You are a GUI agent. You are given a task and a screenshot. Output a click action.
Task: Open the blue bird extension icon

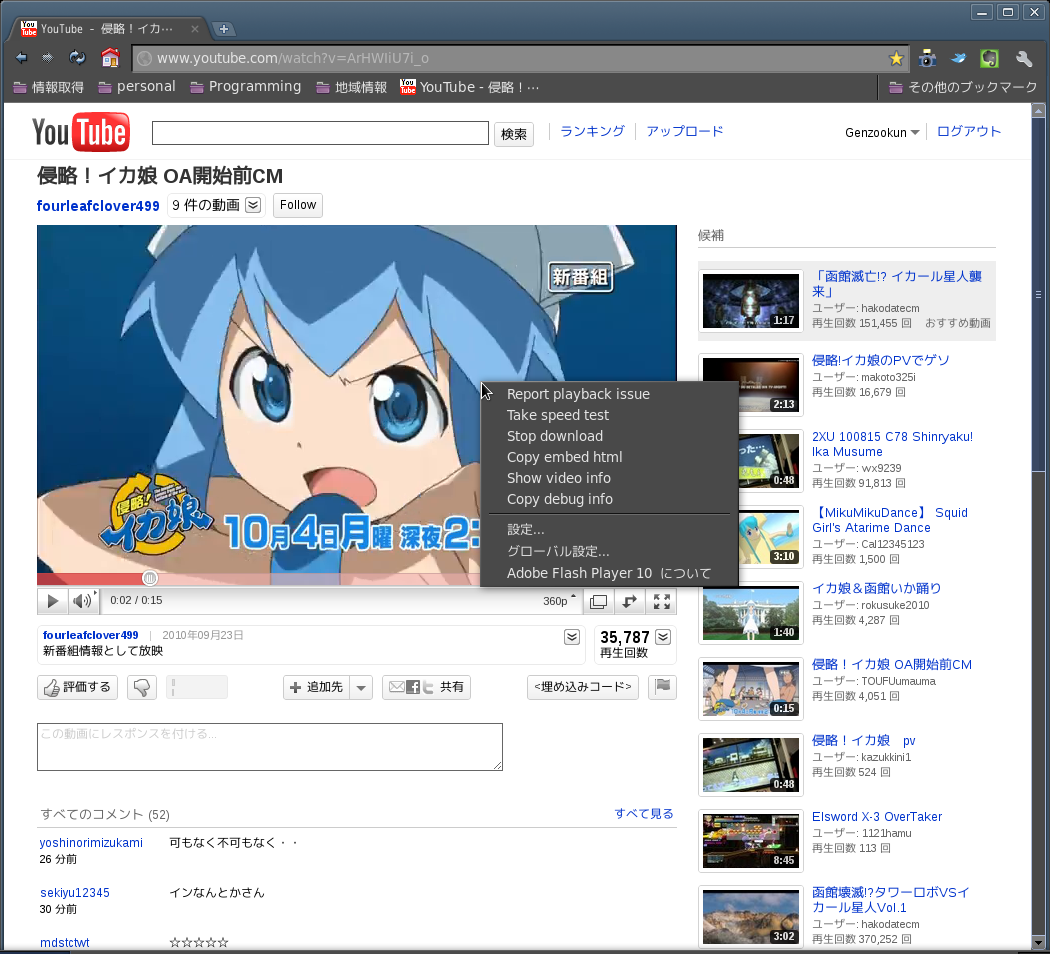coord(959,59)
